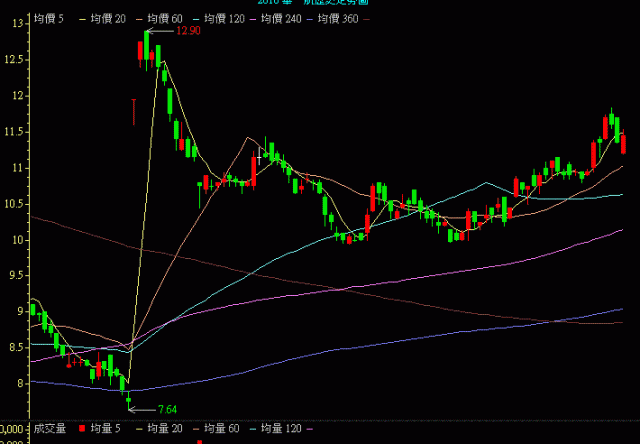The width and height of the screenshot is (640, 444).
Task: Select the 均量 120 volume average legend
Action: point(281,428)
